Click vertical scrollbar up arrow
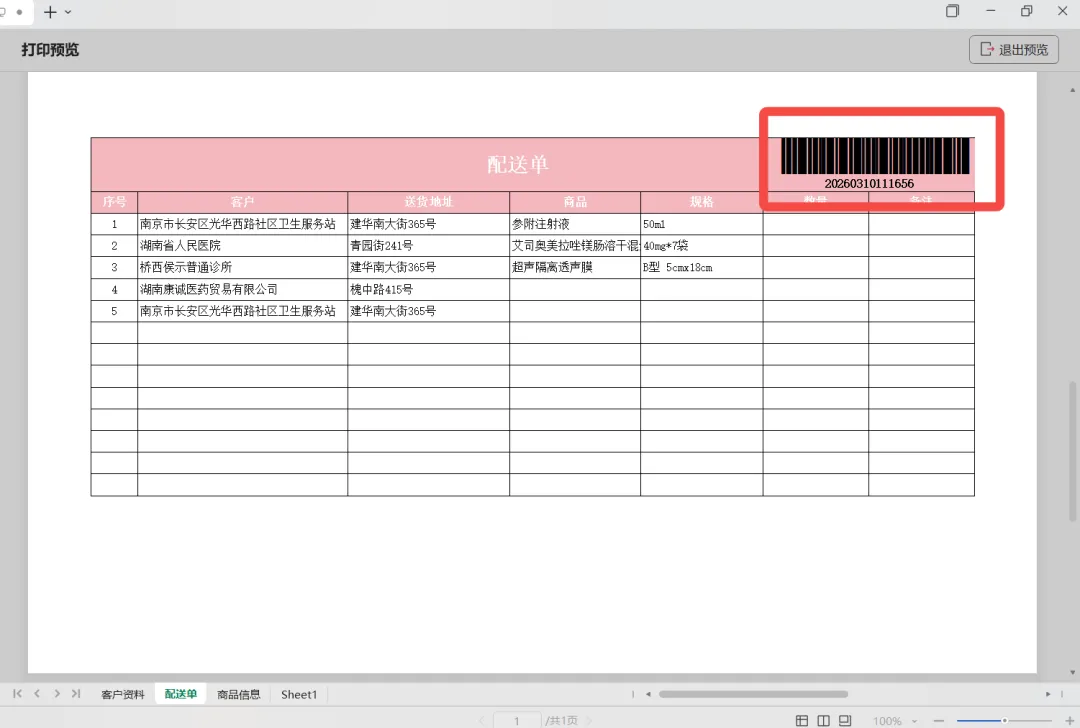Image resolution: width=1080 pixels, height=728 pixels. coord(1072,90)
